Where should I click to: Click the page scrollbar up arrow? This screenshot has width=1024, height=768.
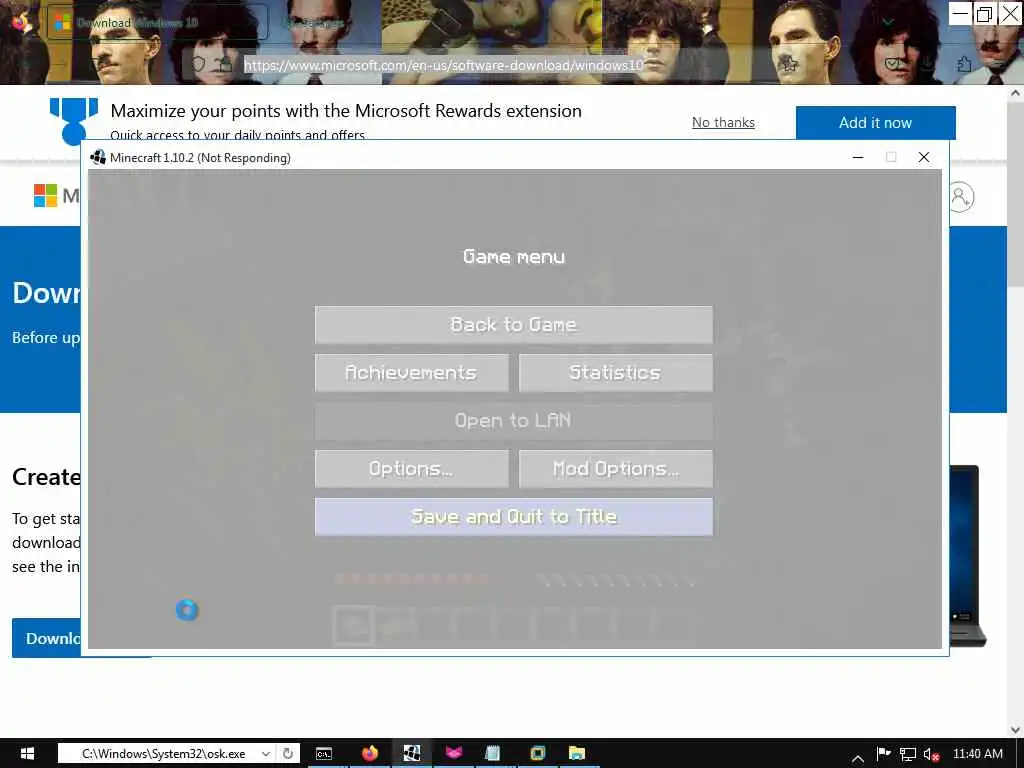[1016, 93]
